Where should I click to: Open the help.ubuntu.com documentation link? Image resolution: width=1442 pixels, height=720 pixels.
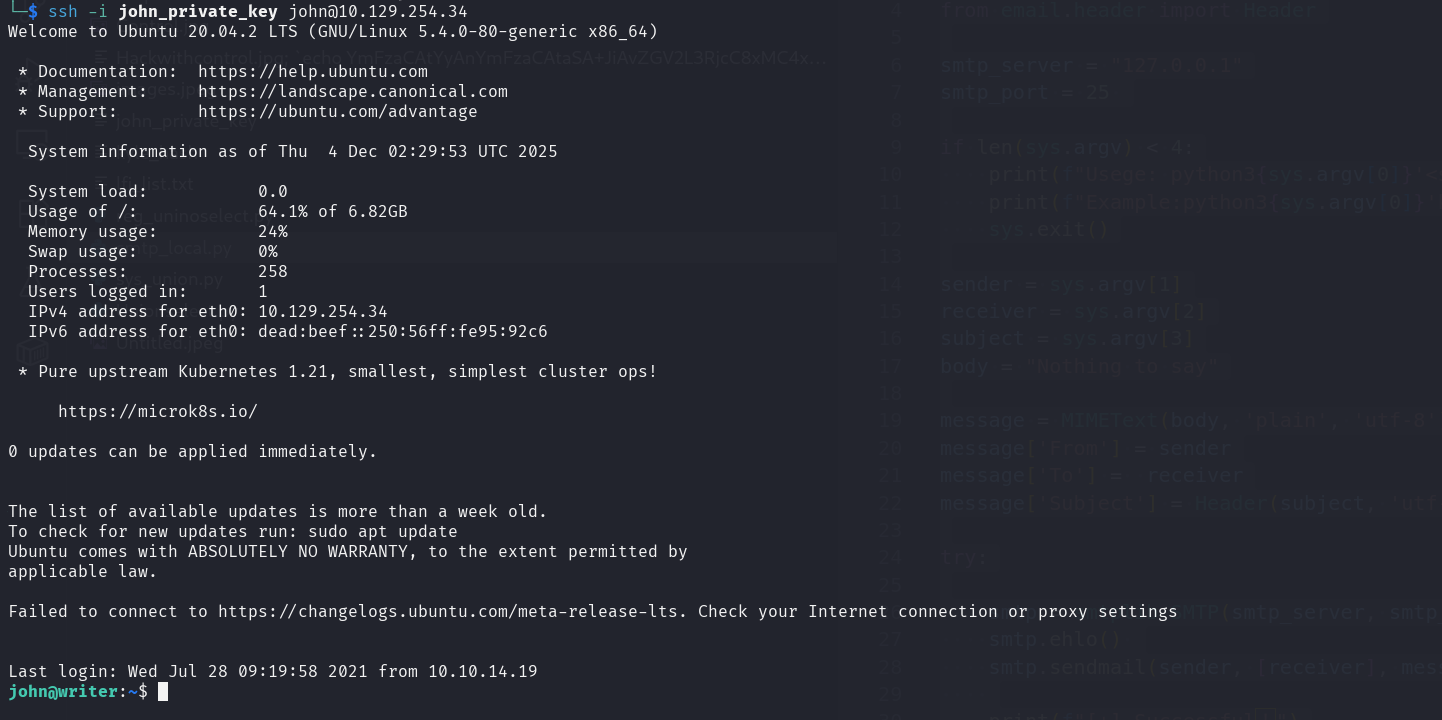tap(312, 72)
